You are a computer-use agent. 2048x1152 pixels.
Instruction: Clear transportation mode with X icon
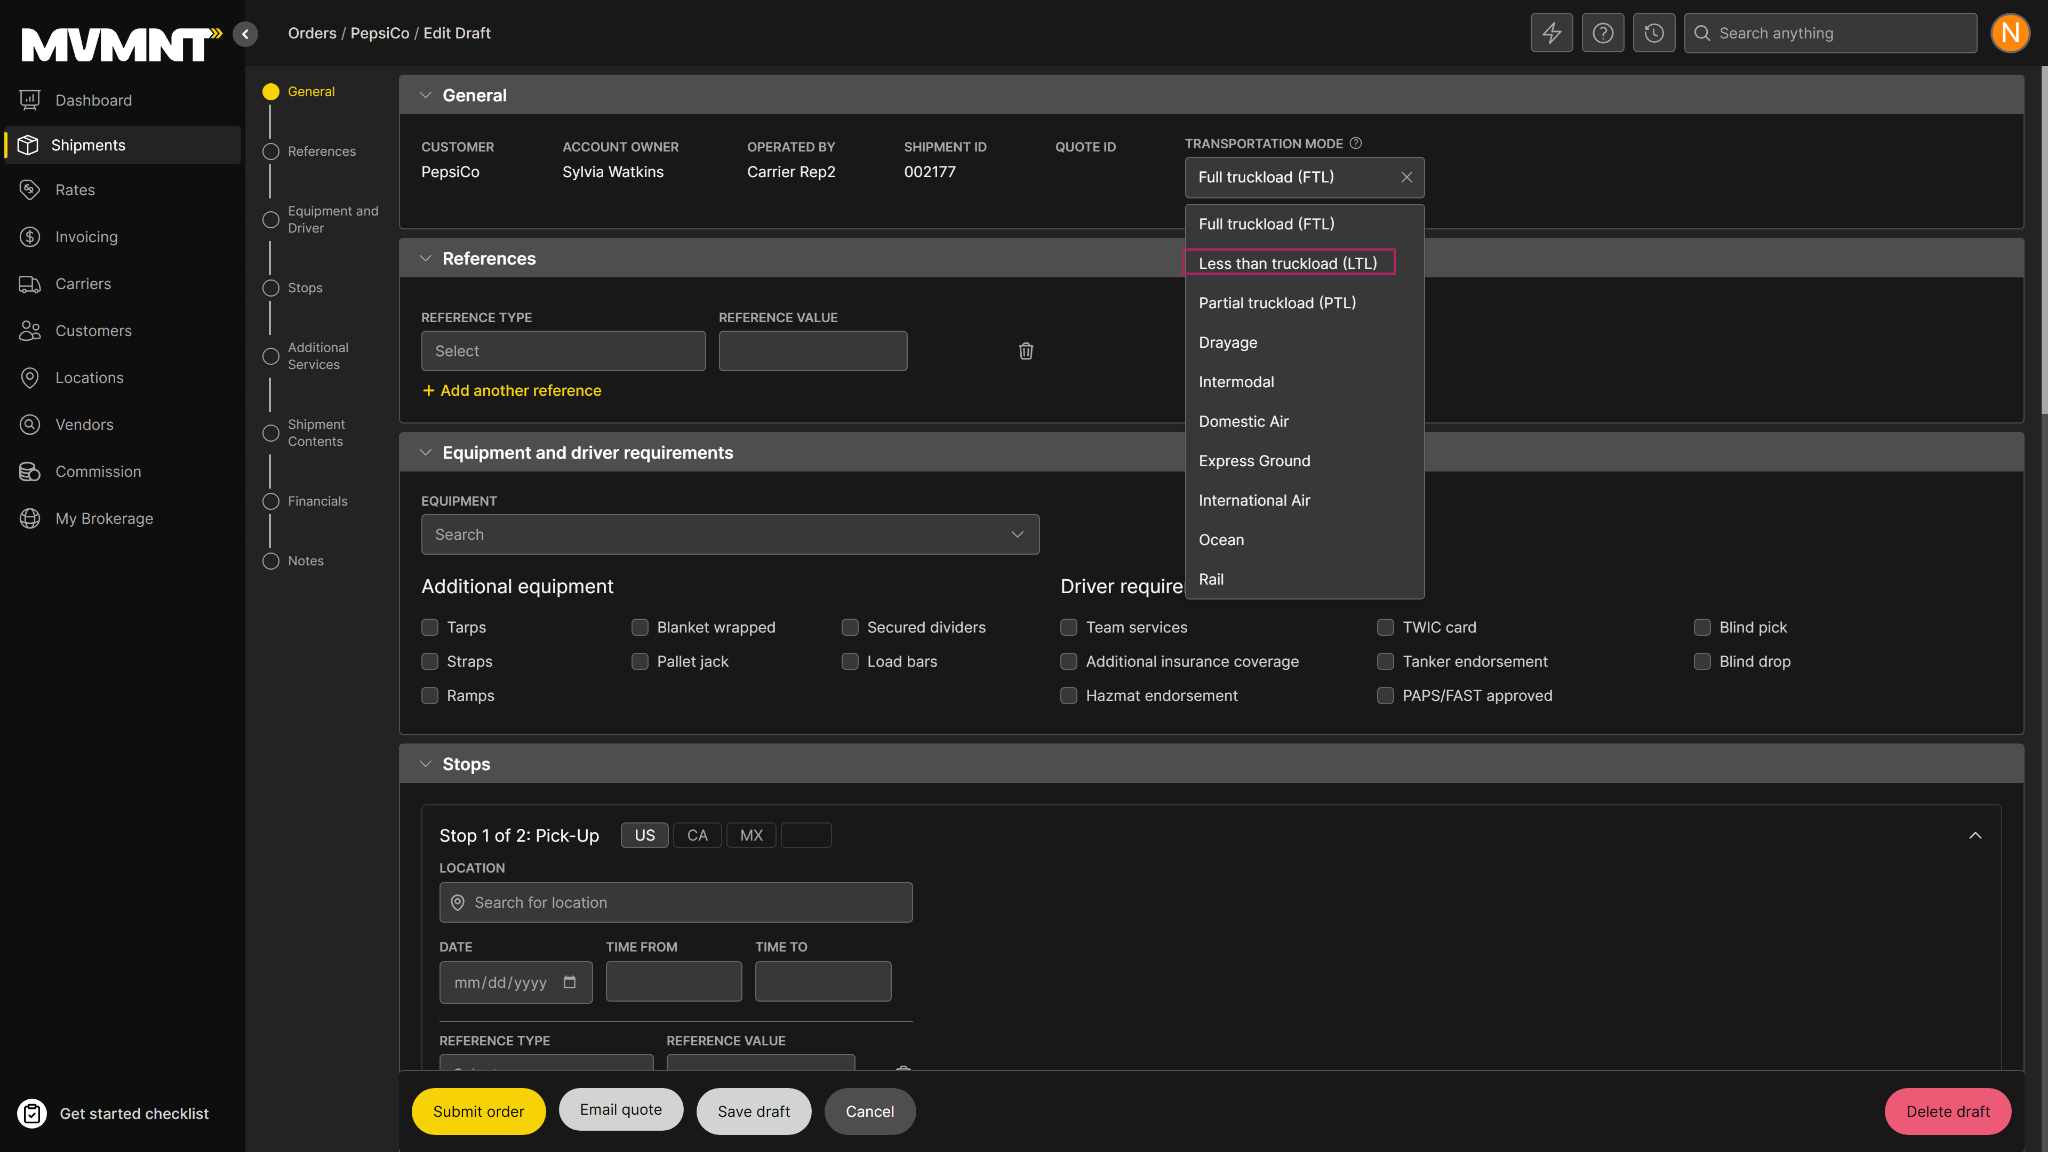click(1406, 177)
